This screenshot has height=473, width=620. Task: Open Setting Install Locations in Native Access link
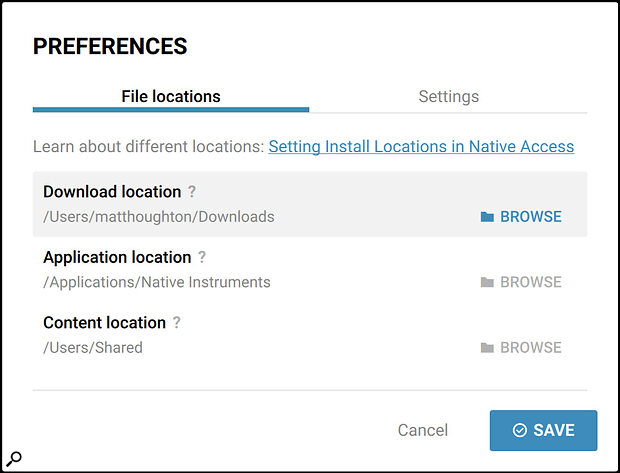point(421,147)
